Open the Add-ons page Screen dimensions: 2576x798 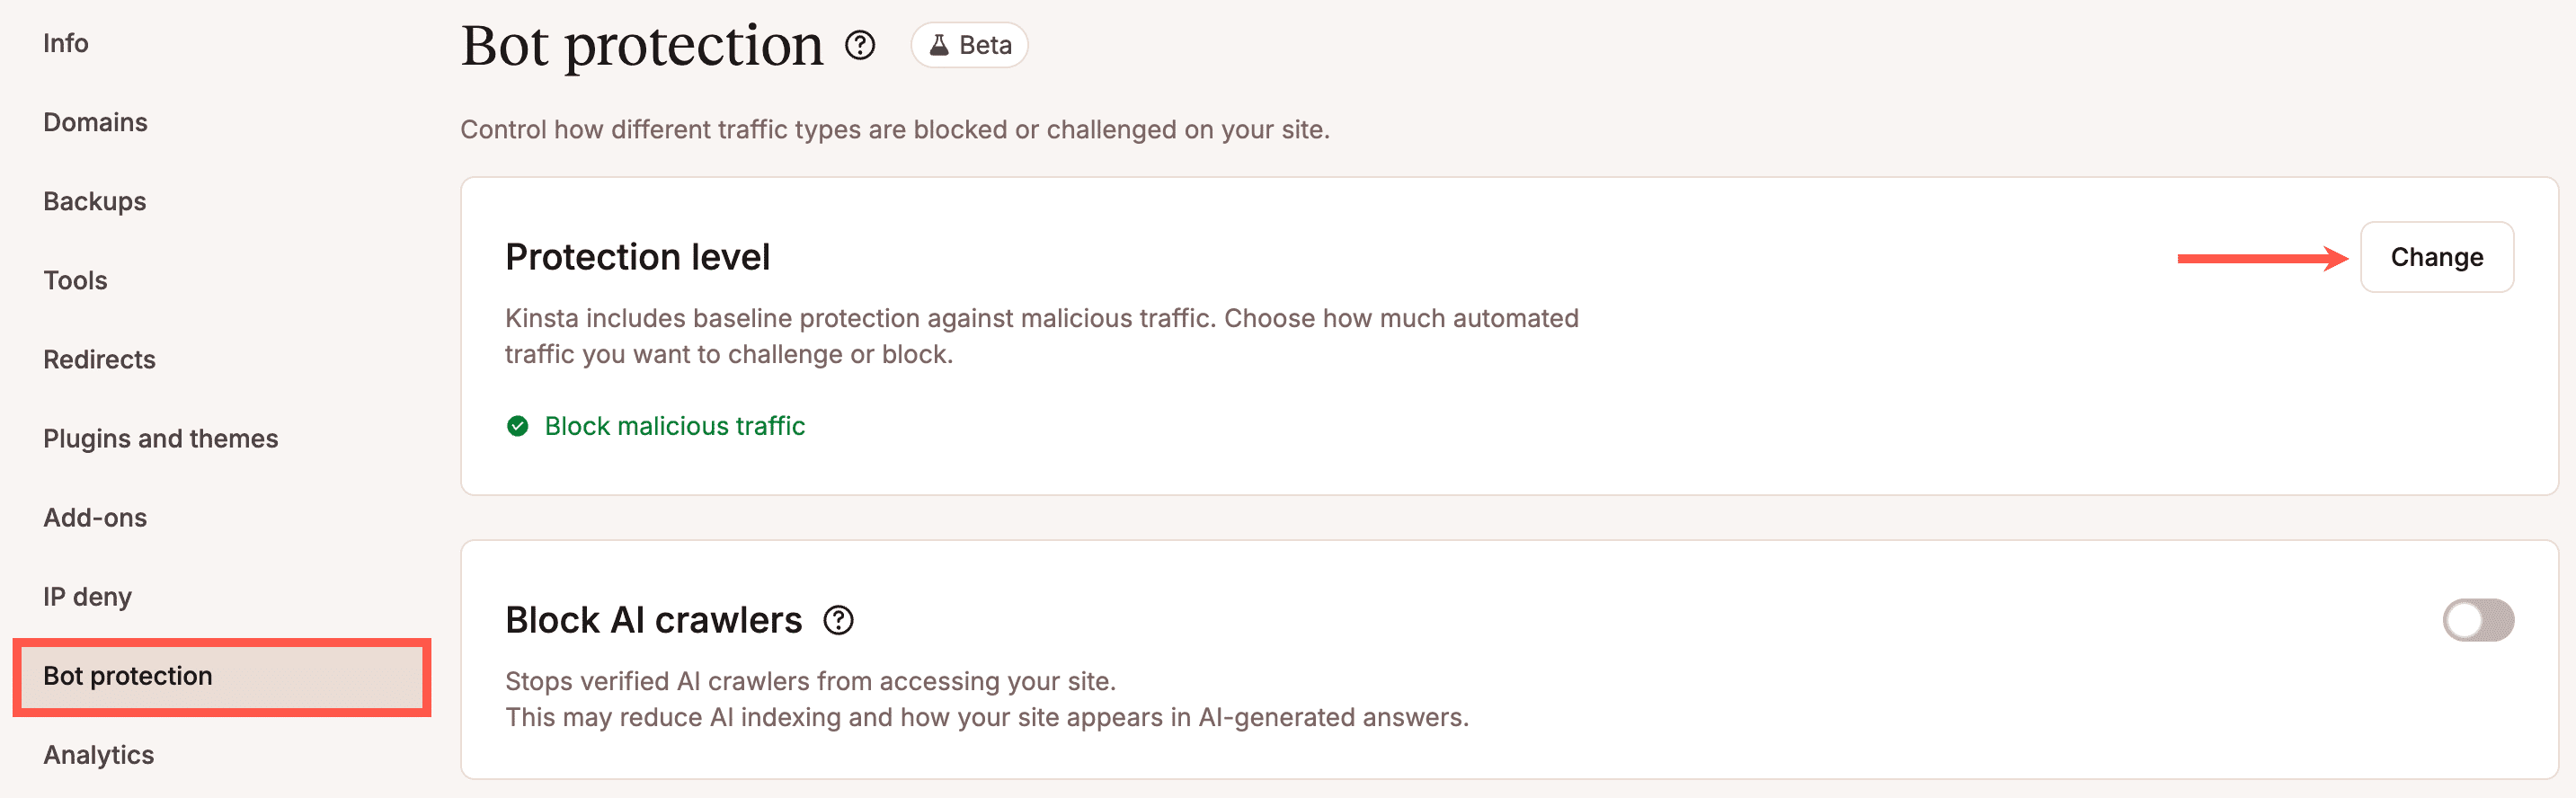pos(94,517)
